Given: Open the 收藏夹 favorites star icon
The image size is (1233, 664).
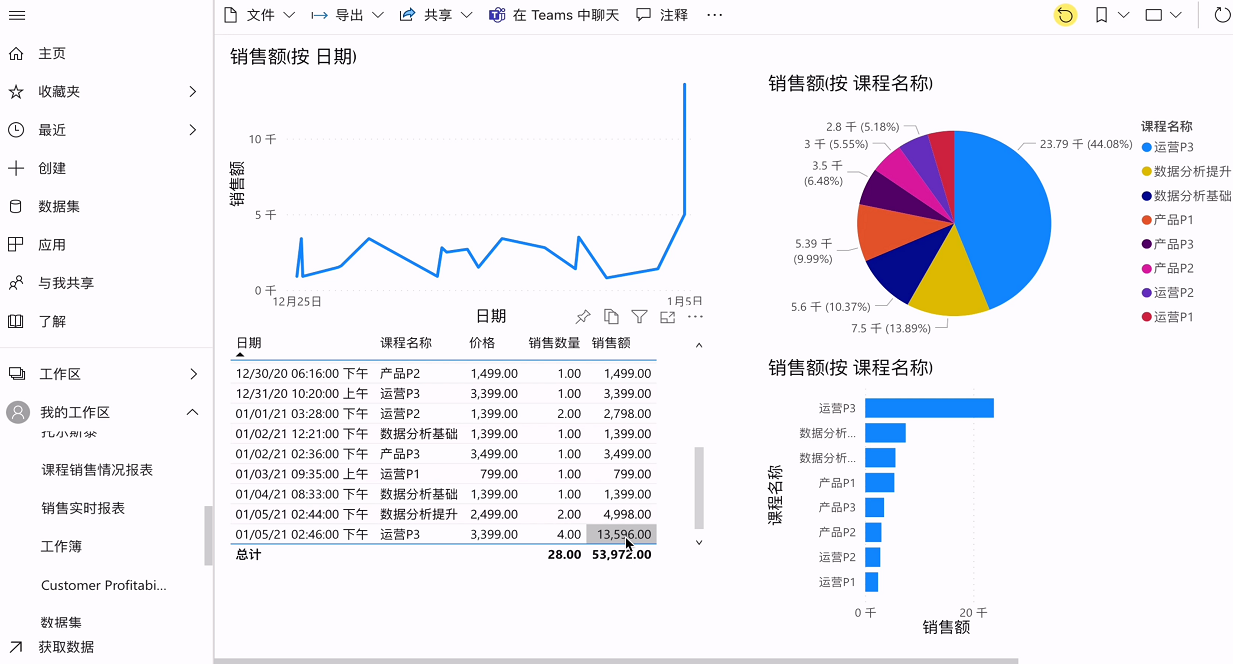Looking at the screenshot, I should (x=16, y=92).
